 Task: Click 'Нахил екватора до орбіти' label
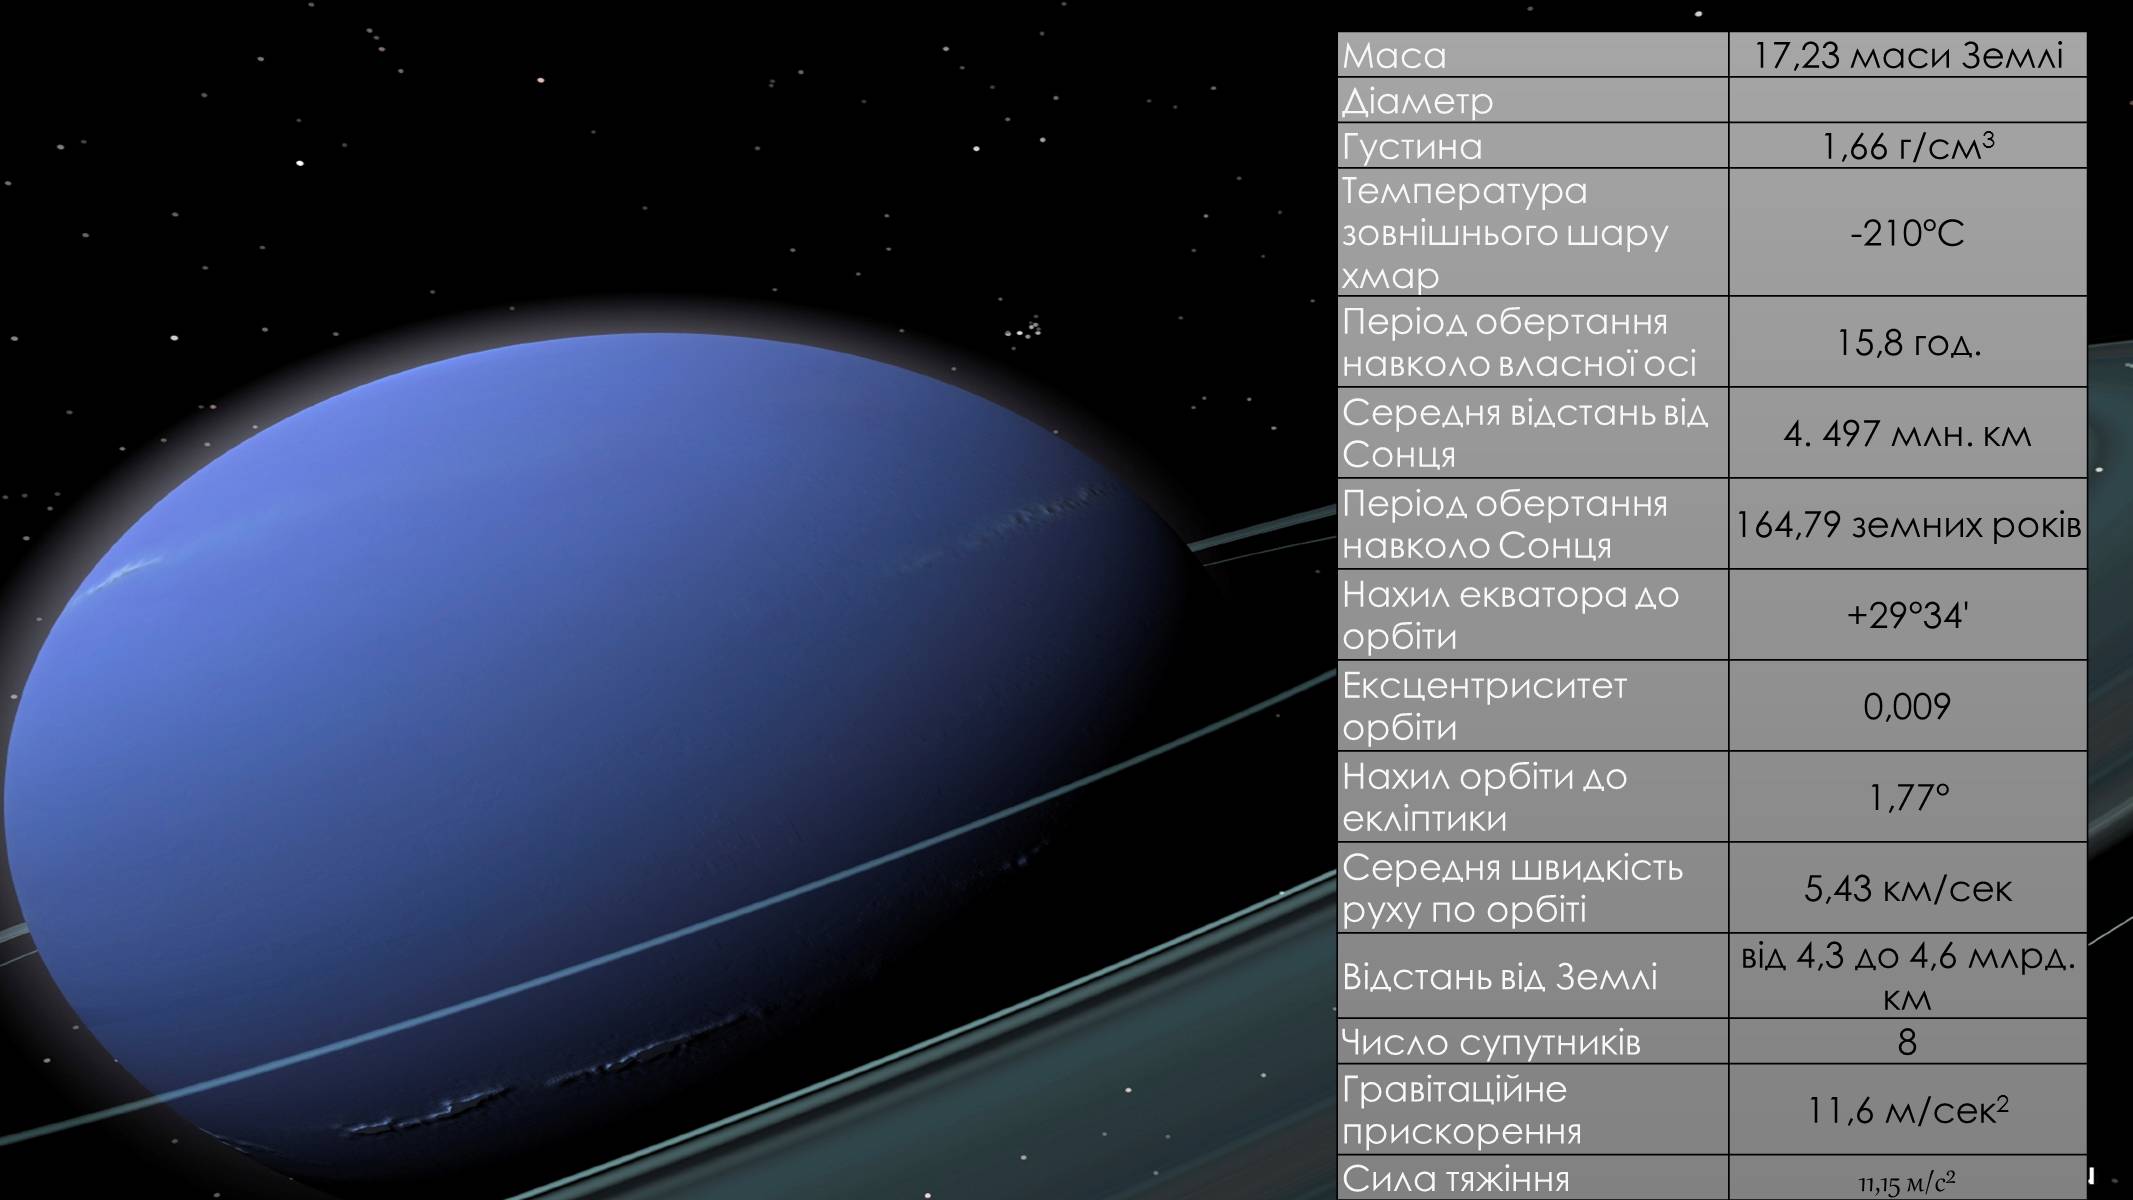pos(1510,615)
